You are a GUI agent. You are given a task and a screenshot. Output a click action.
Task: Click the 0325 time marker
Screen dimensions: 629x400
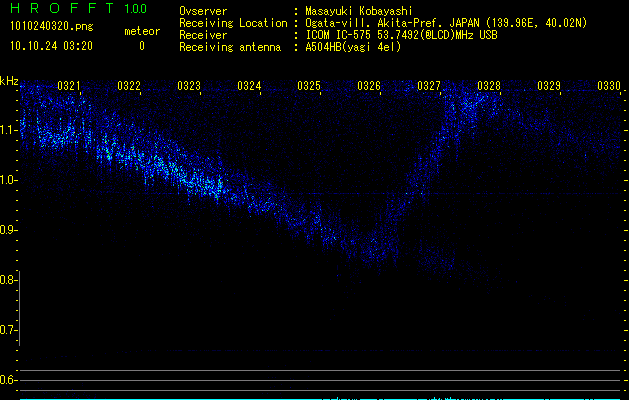pyautogui.click(x=309, y=85)
